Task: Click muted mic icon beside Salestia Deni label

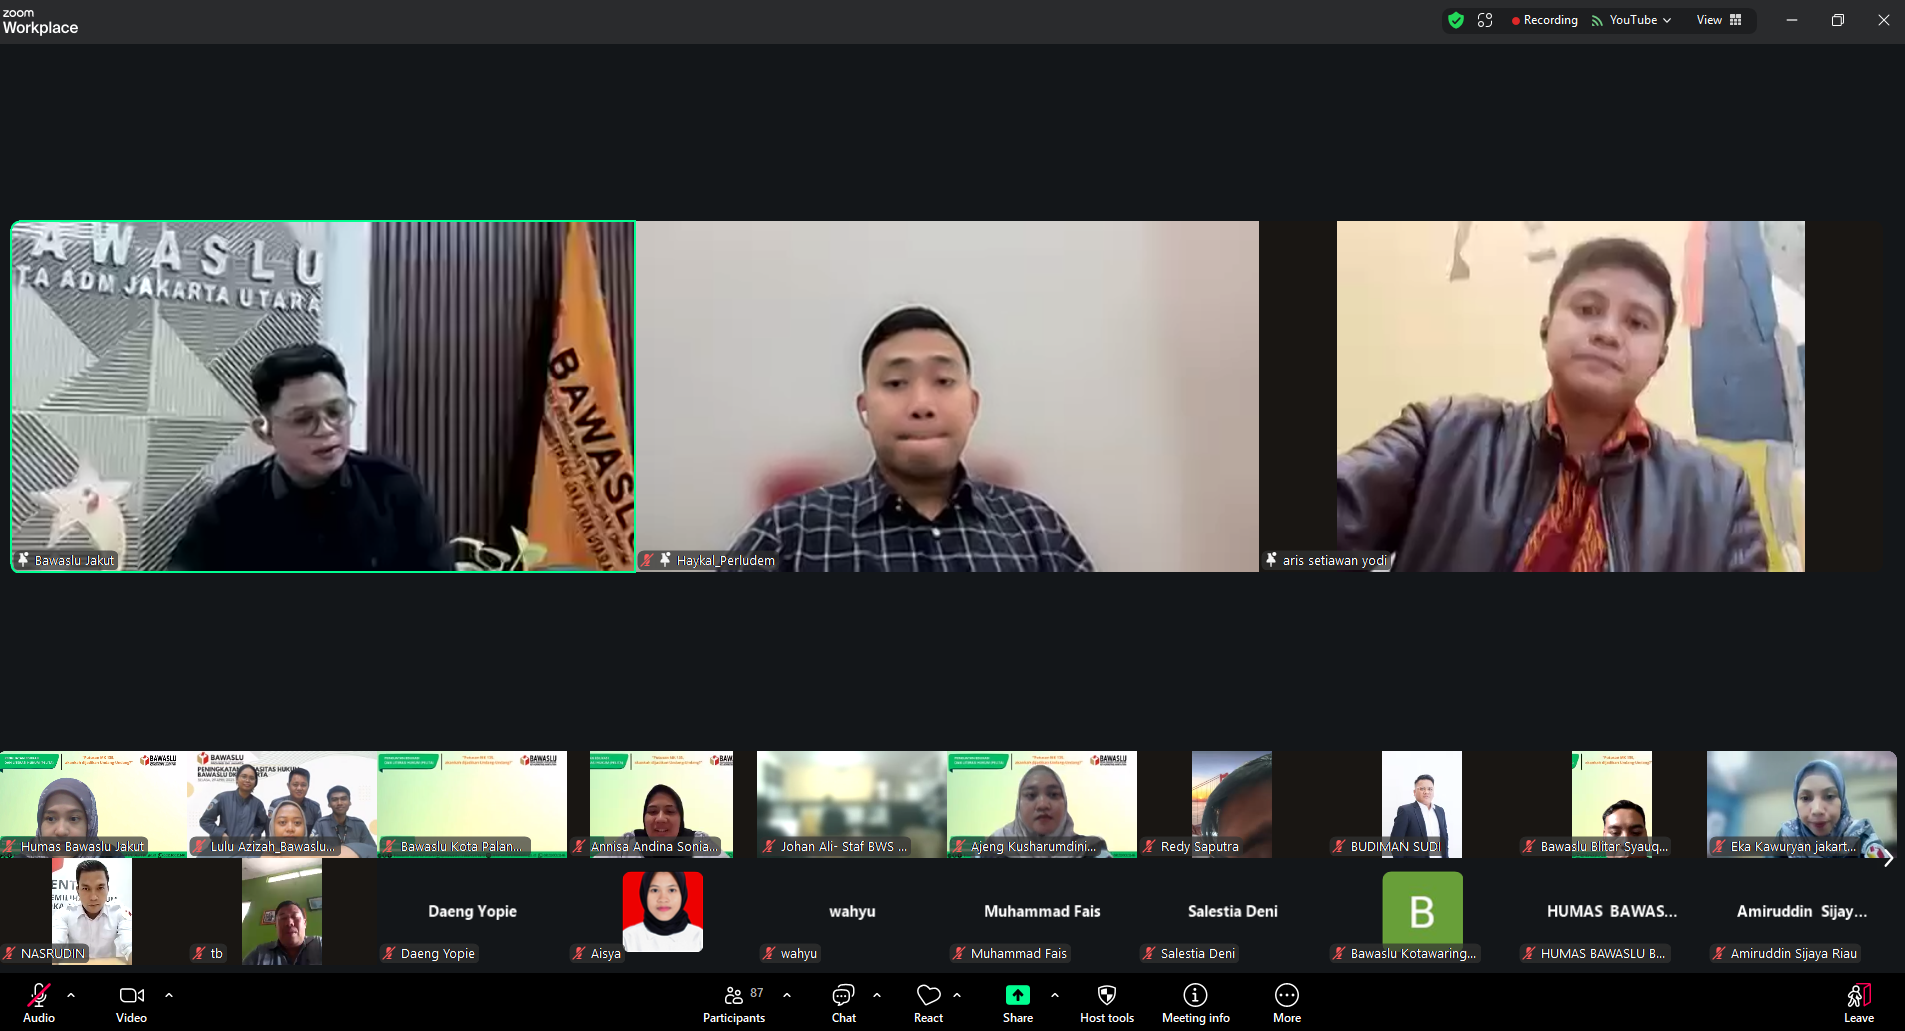Action: 1150,953
